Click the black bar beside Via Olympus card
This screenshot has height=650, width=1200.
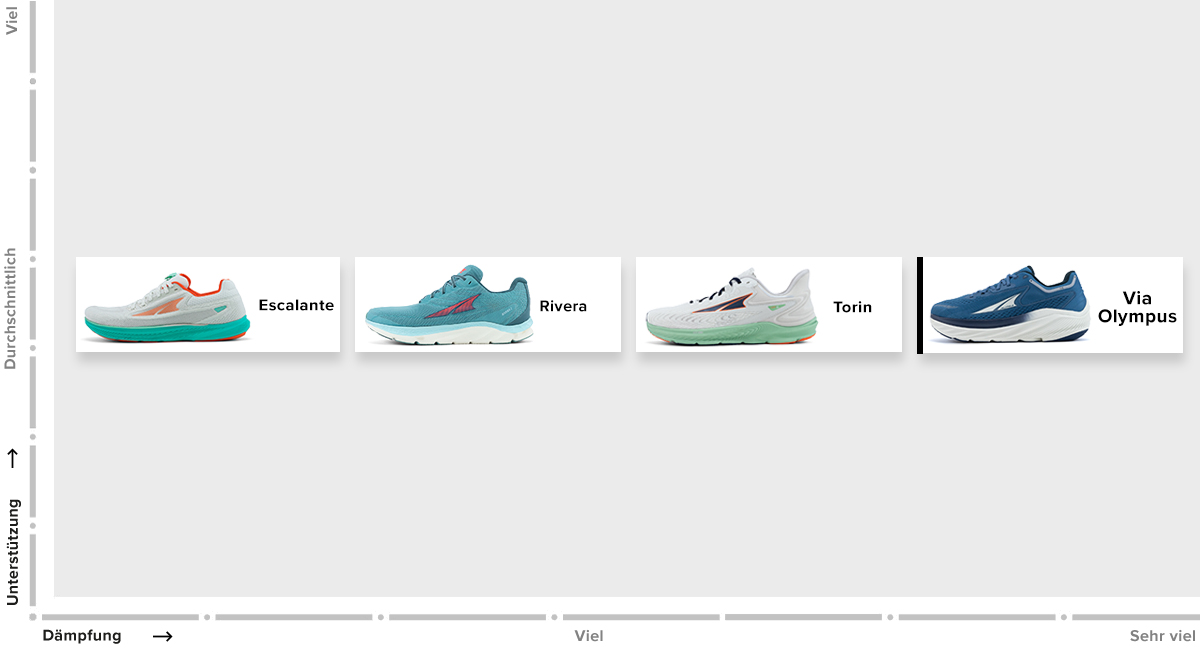tap(919, 305)
